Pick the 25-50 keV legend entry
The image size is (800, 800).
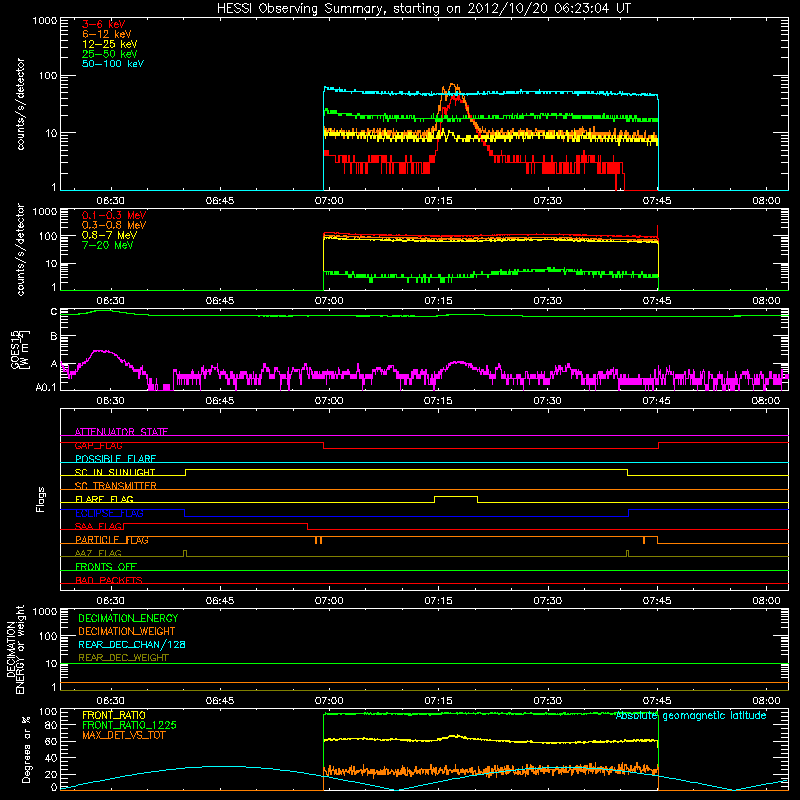[x=110, y=54]
